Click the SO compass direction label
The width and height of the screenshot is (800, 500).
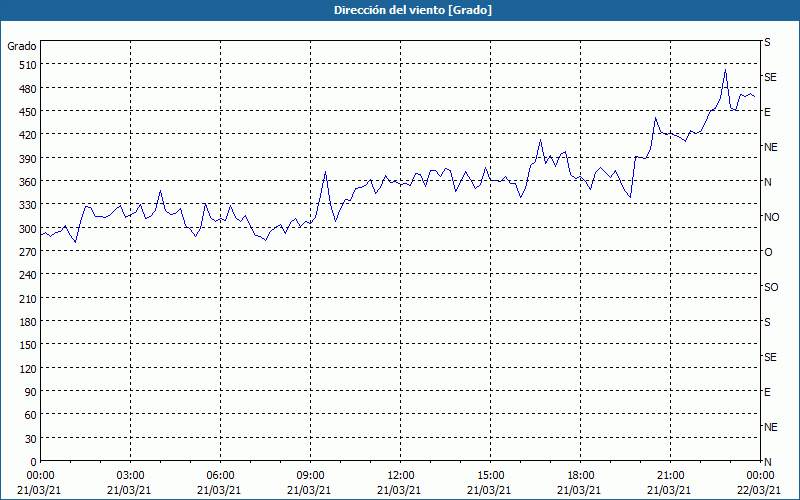771,287
